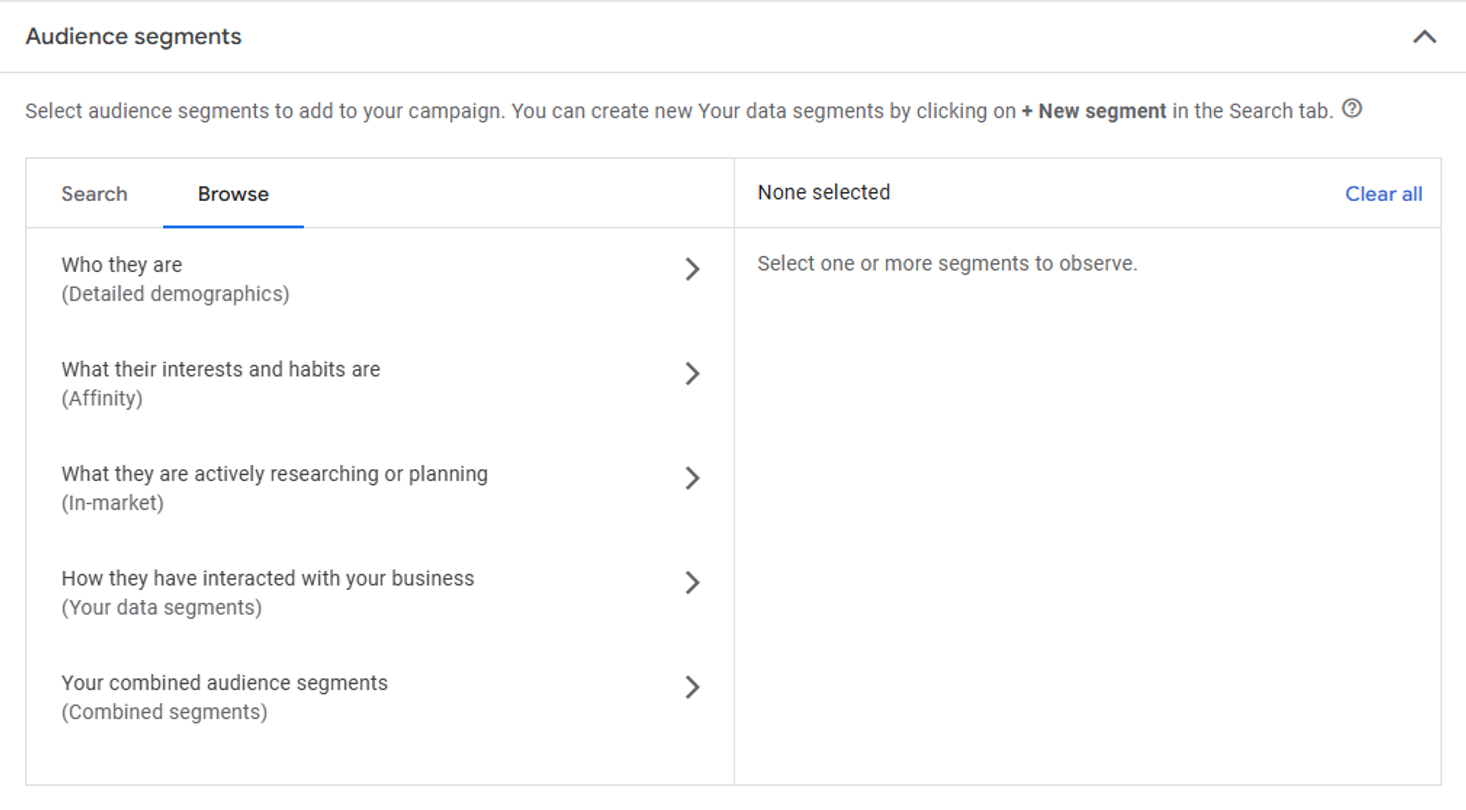1466x810 pixels.
Task: Click the 'None selected' panel heading
Action: point(824,192)
